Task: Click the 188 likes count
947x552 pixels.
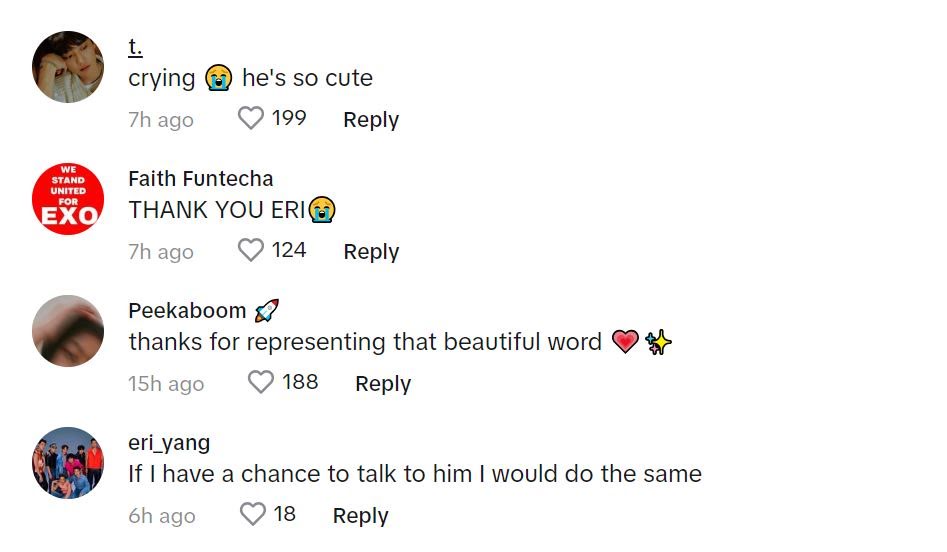Action: [300, 382]
